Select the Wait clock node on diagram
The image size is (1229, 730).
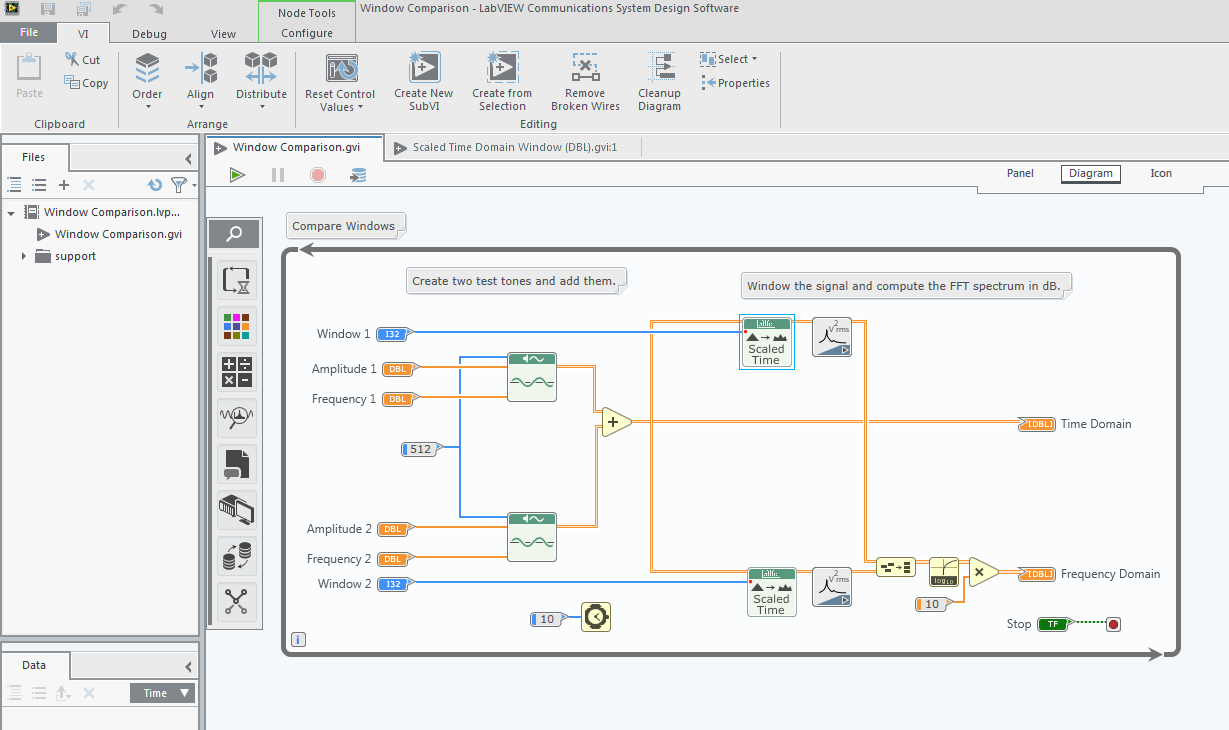596,618
